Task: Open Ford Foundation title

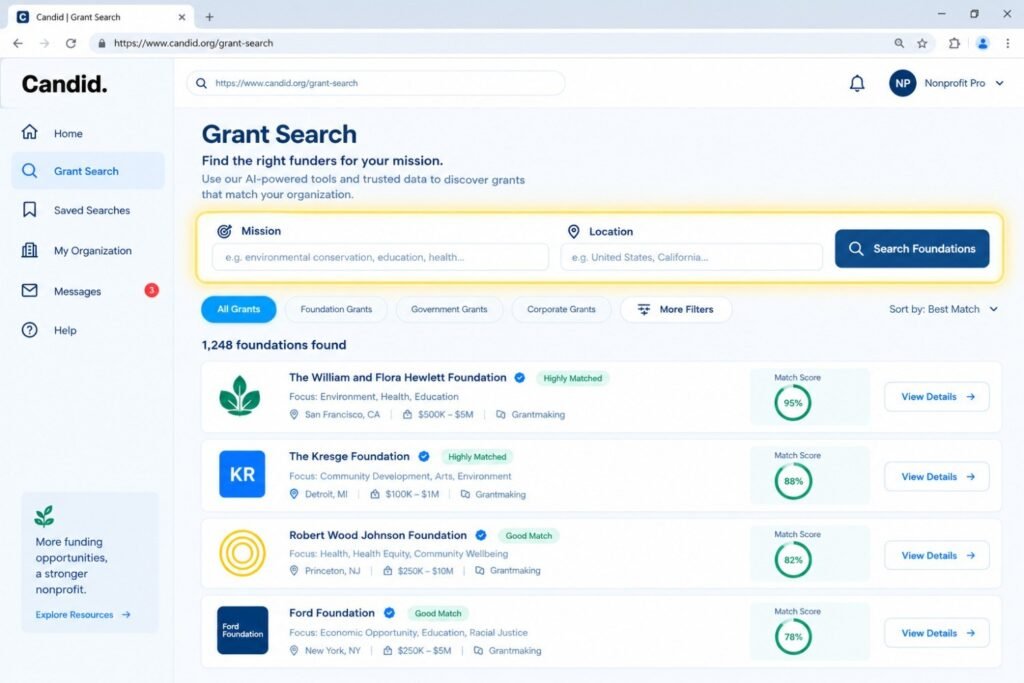Action: pyautogui.click(x=332, y=613)
